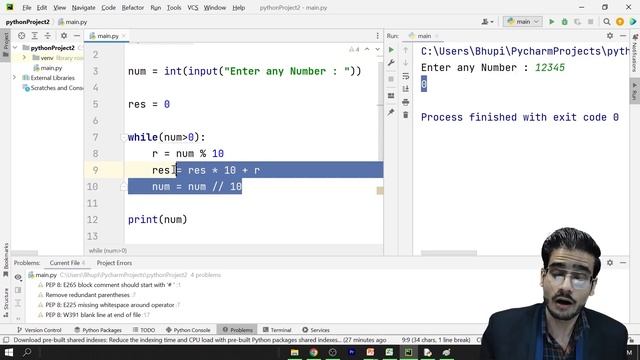Click Restore Layout icon in Run panel
Screen dimensions: 640x360
[391, 96]
